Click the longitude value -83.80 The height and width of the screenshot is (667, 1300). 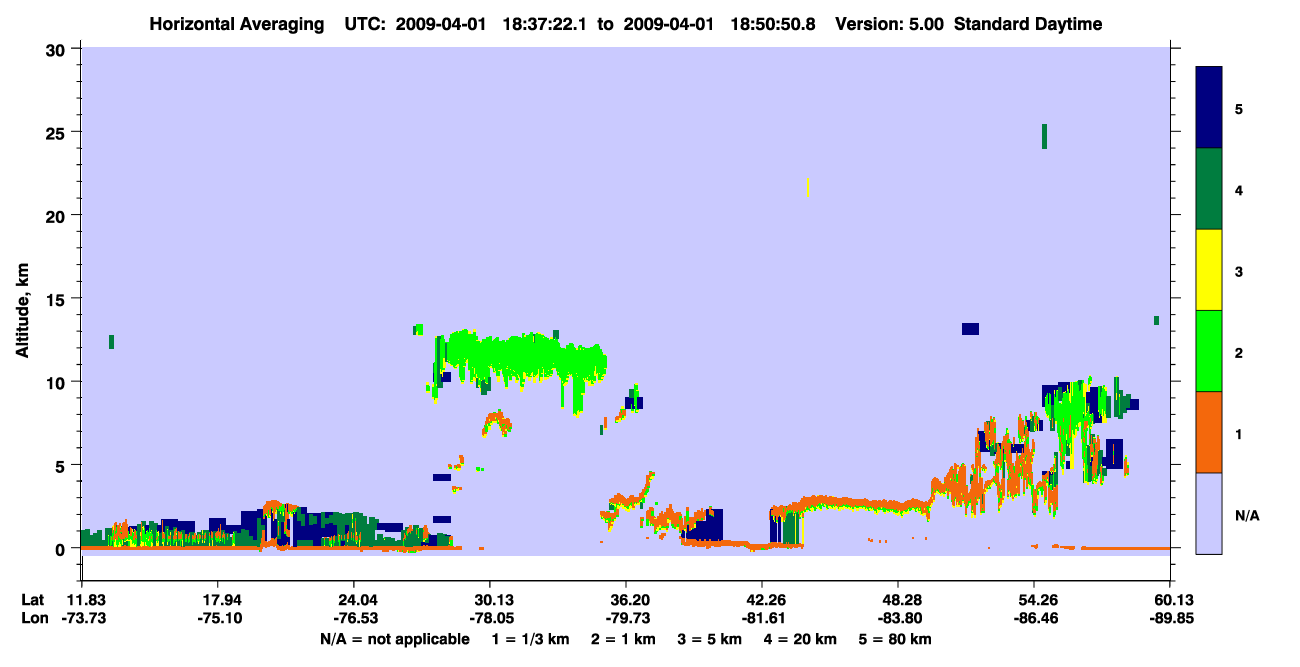point(898,619)
